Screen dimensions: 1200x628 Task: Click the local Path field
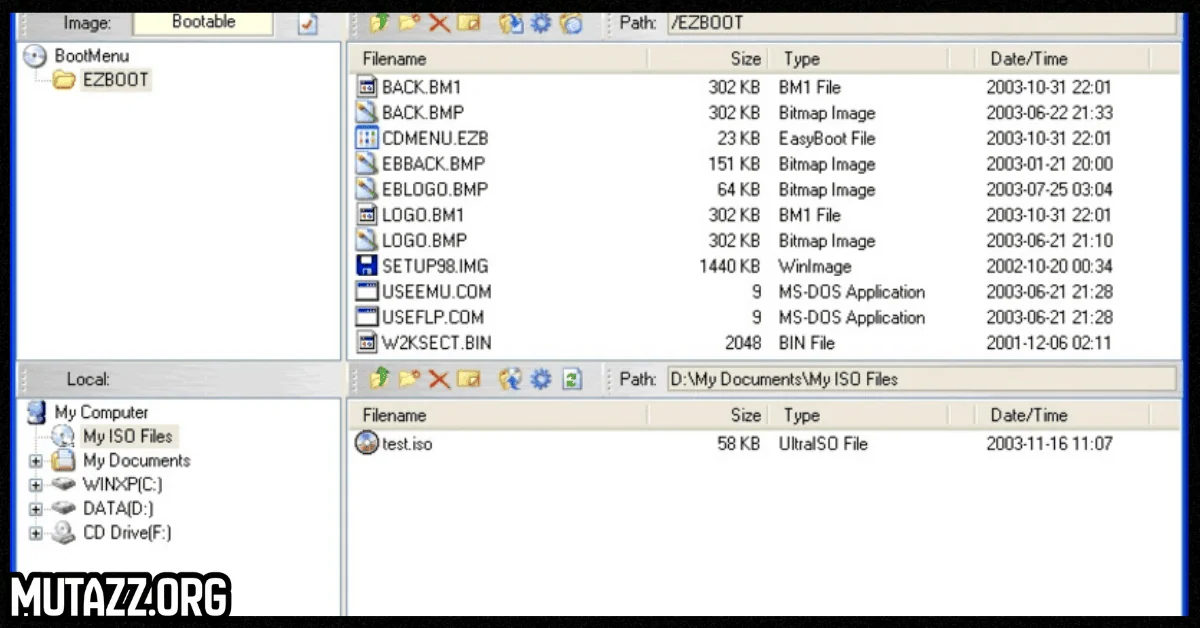click(x=920, y=379)
